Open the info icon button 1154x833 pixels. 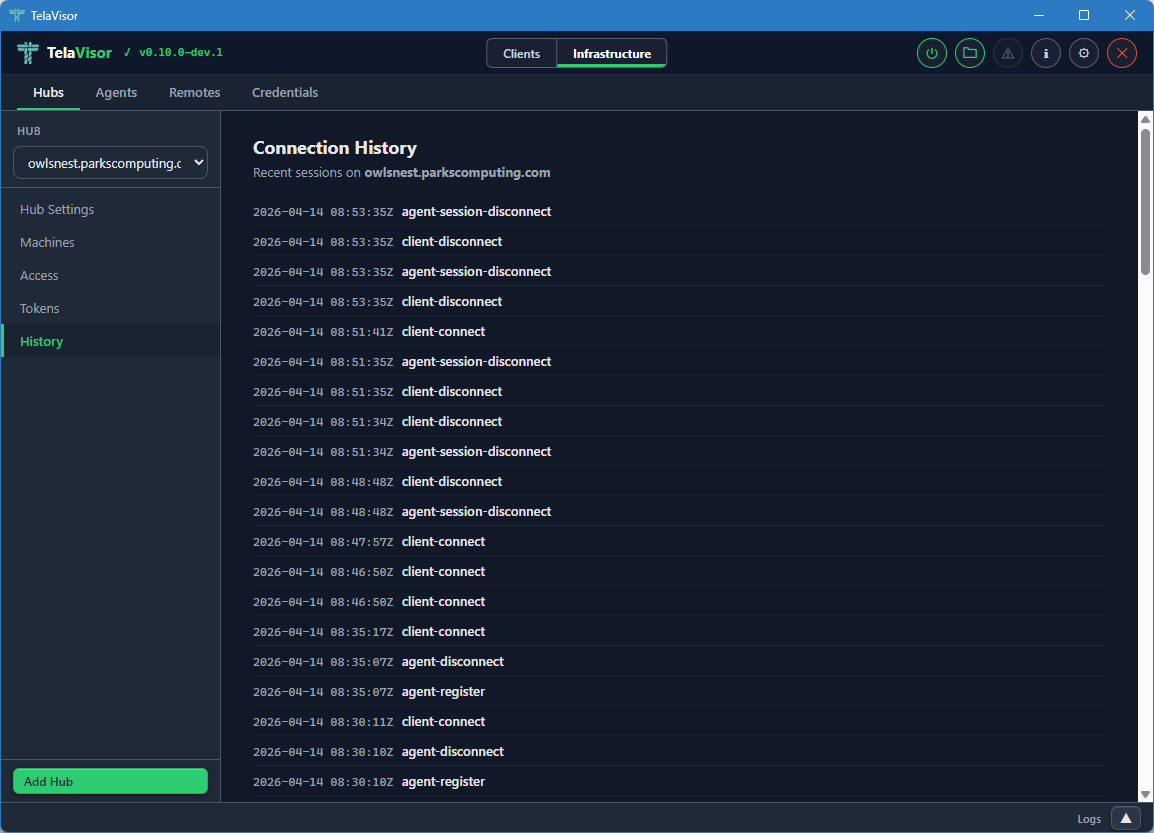tap(1046, 53)
